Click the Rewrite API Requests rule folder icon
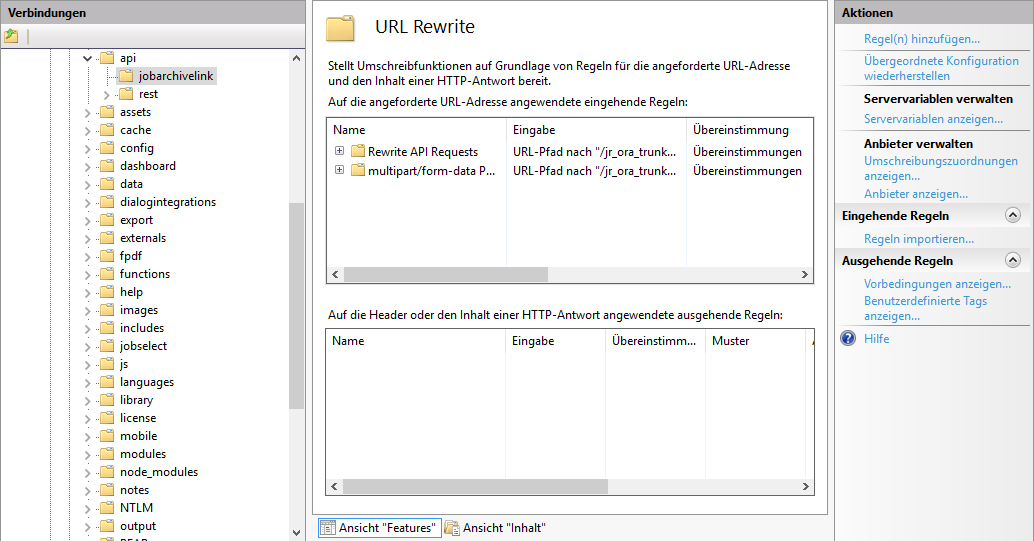 (357, 152)
